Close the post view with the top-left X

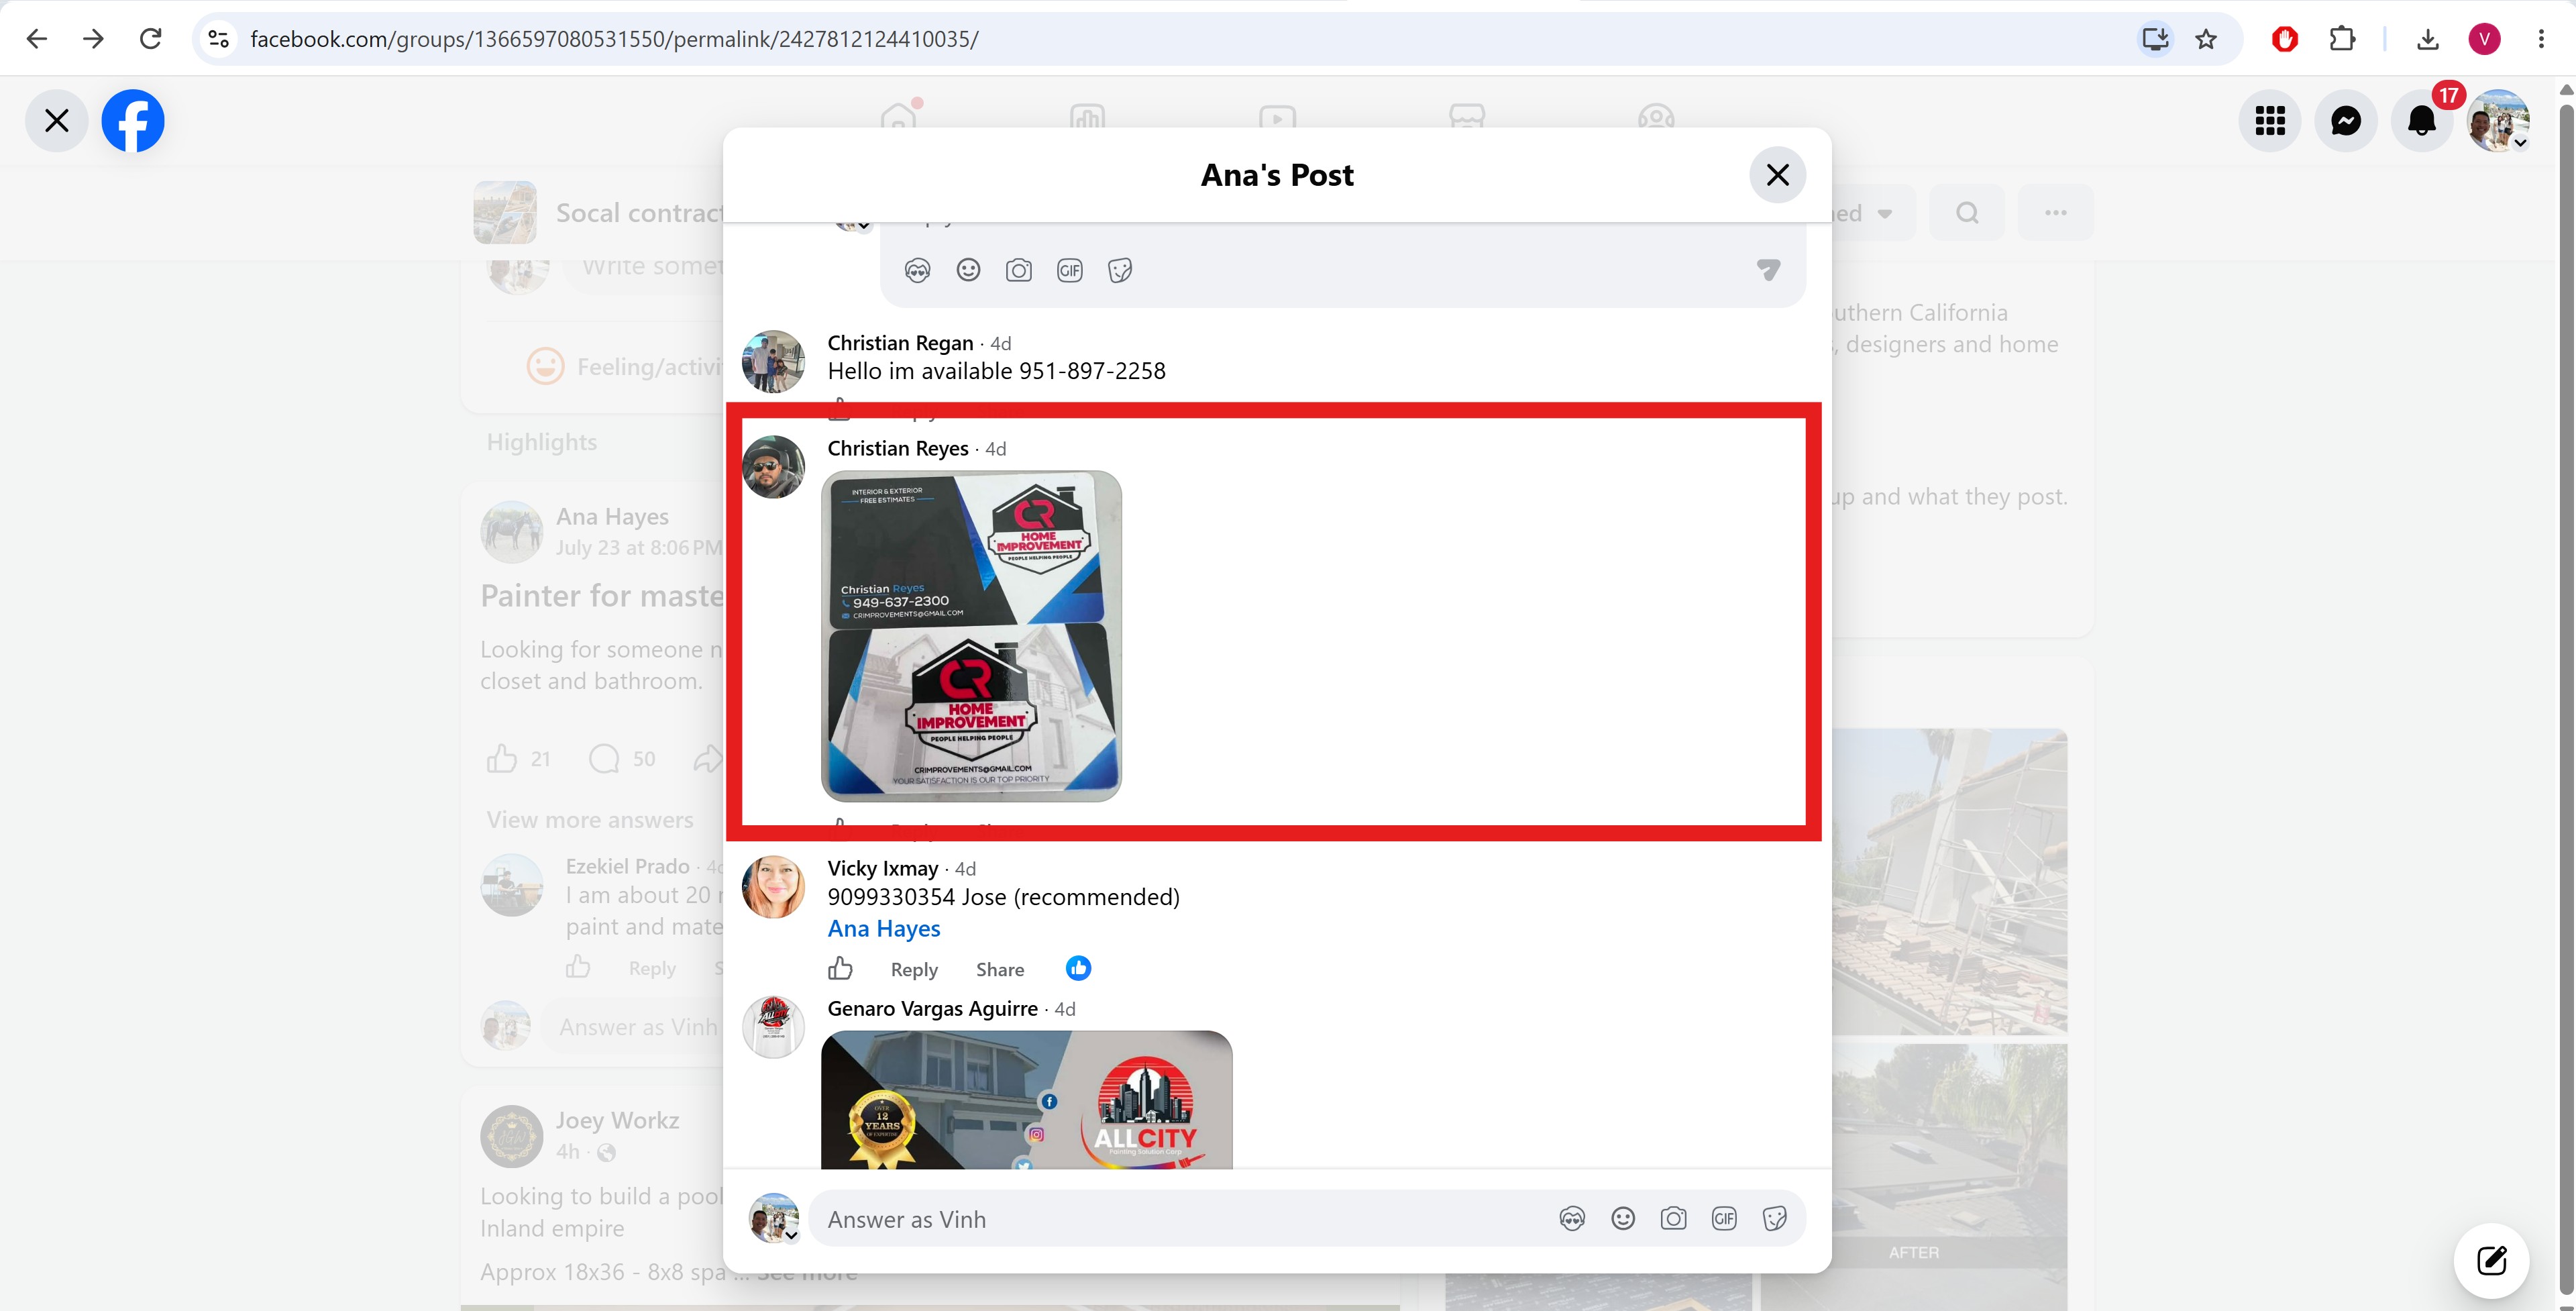click(x=57, y=121)
